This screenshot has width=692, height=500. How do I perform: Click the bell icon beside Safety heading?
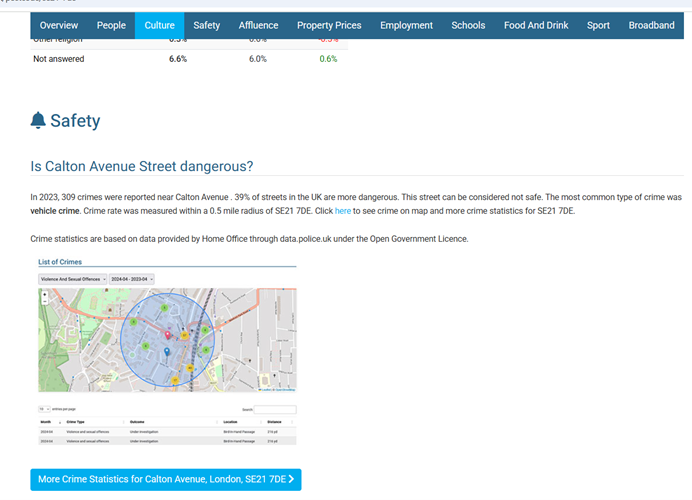[38, 121]
